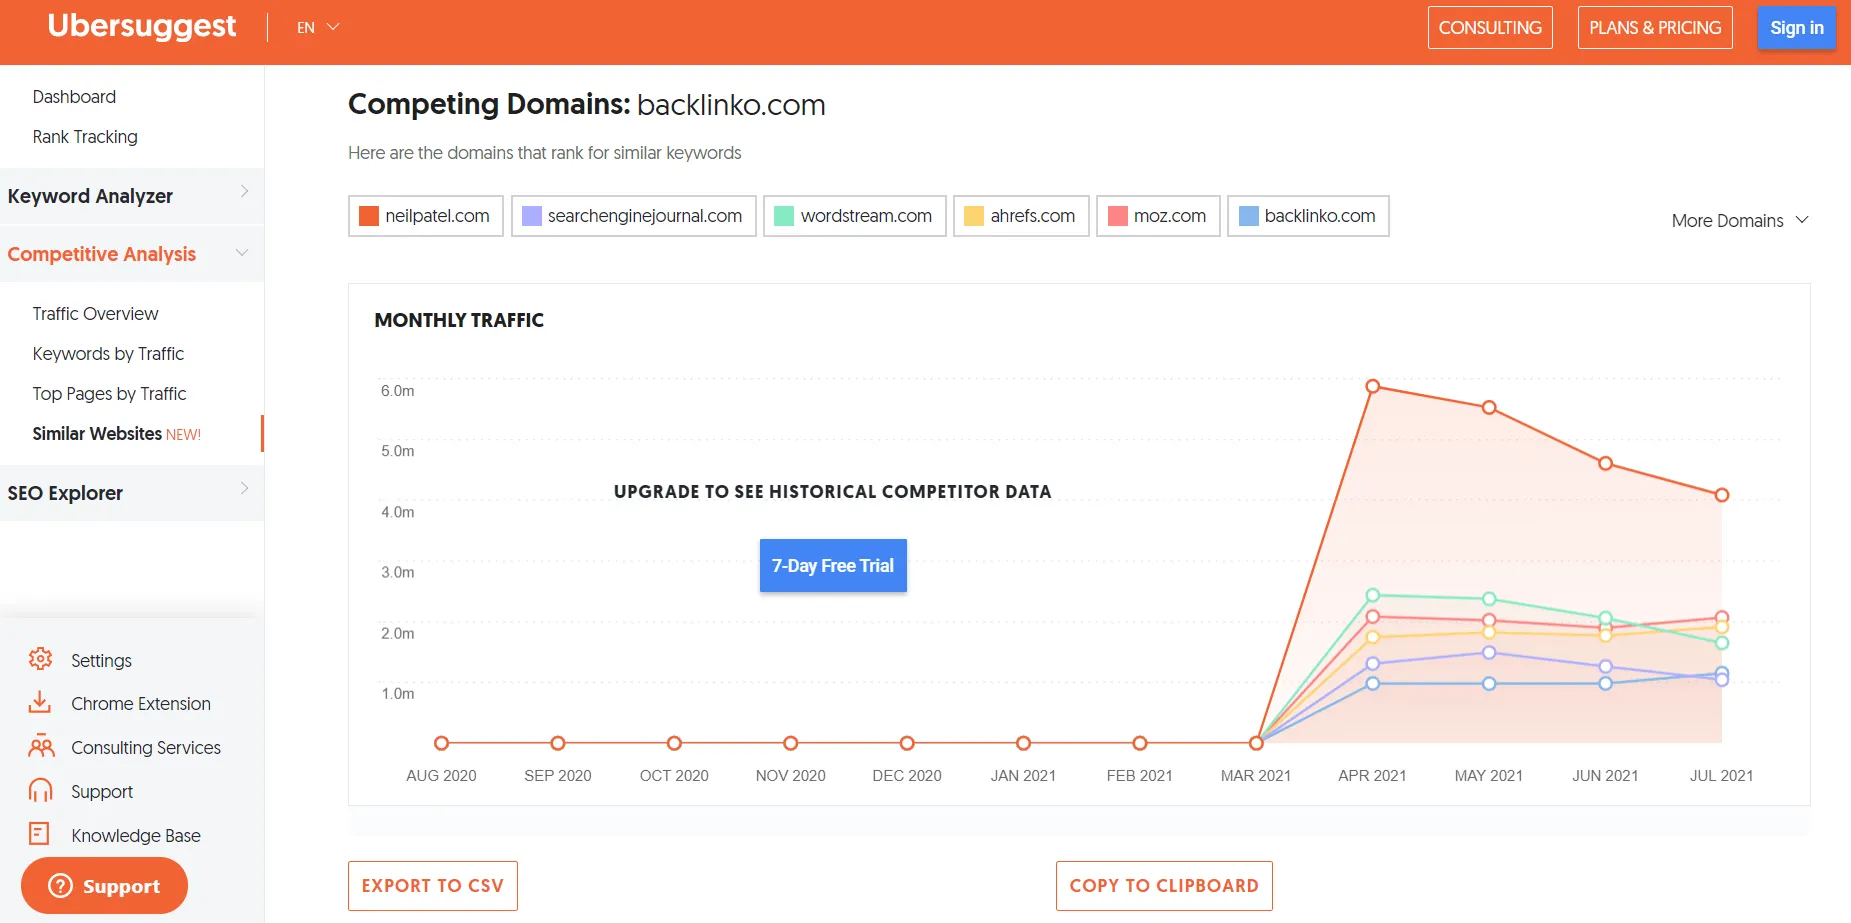Expand the Keyword Analyzer section
This screenshot has height=923, width=1851.
(x=130, y=196)
